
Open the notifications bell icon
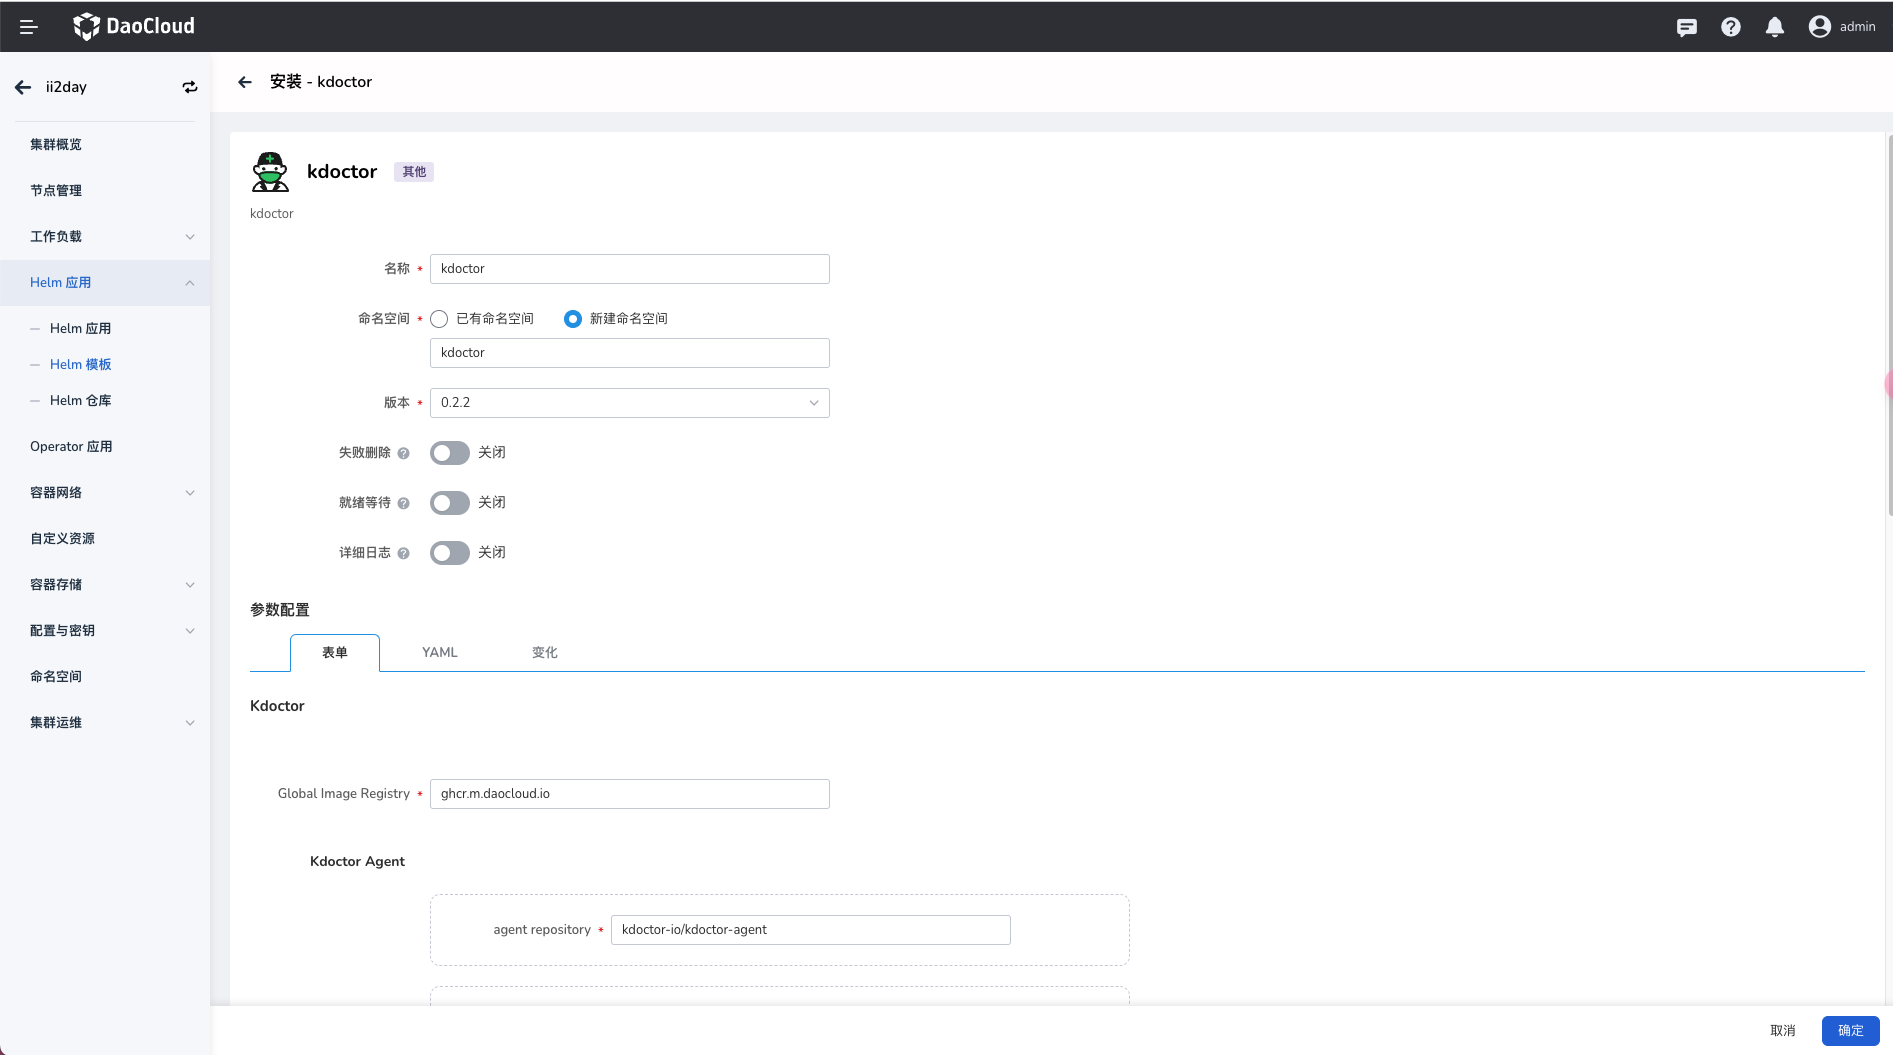point(1774,27)
